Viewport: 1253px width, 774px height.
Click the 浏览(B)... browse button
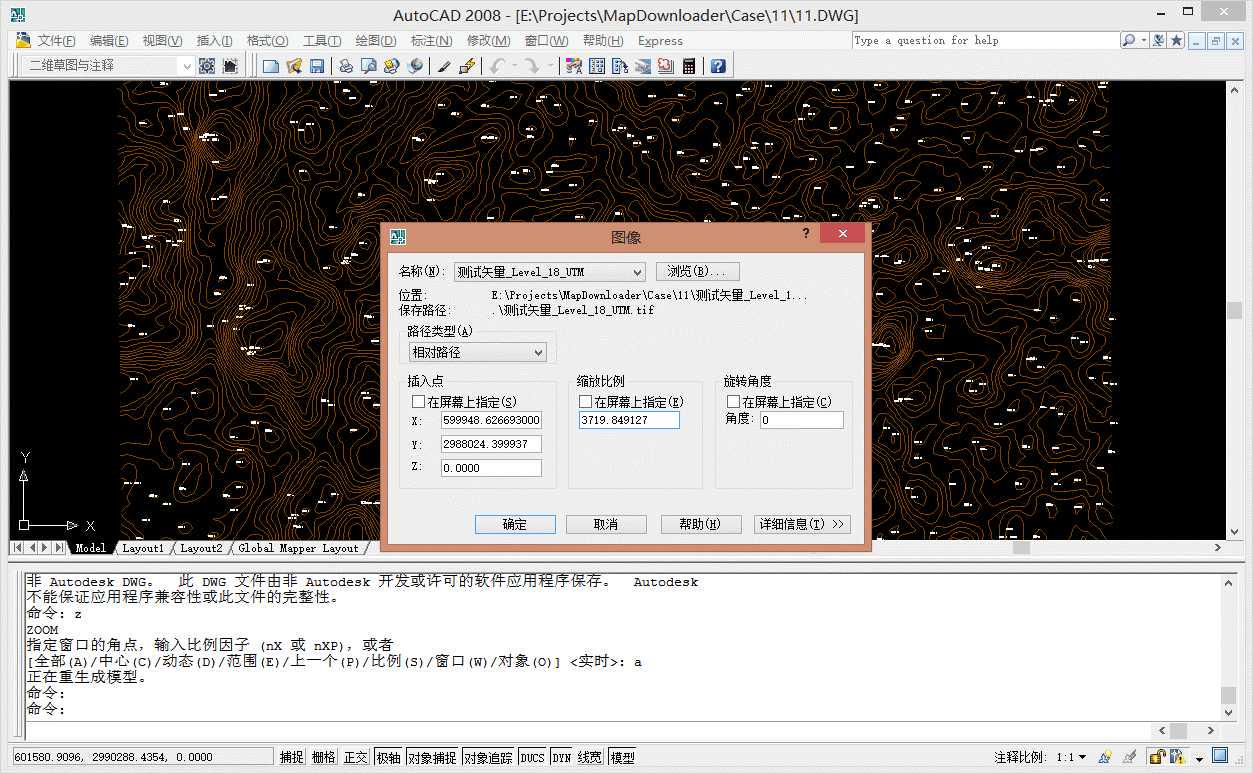pos(697,272)
